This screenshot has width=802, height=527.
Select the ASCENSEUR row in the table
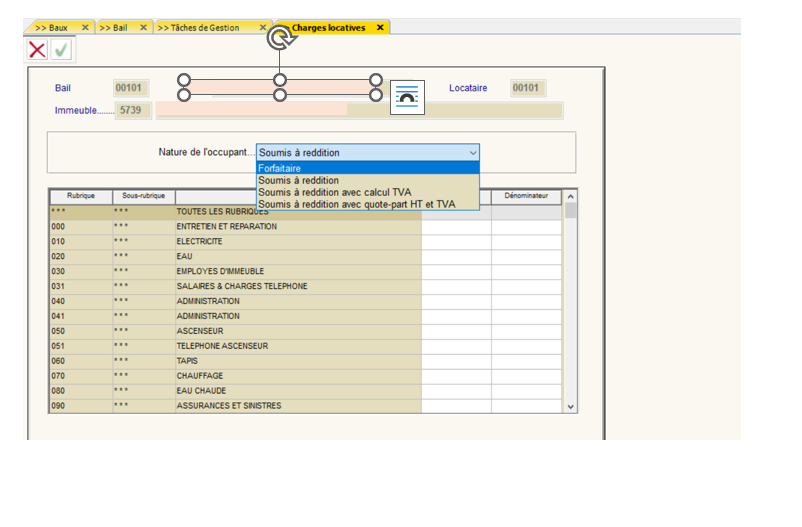[x=235, y=331]
